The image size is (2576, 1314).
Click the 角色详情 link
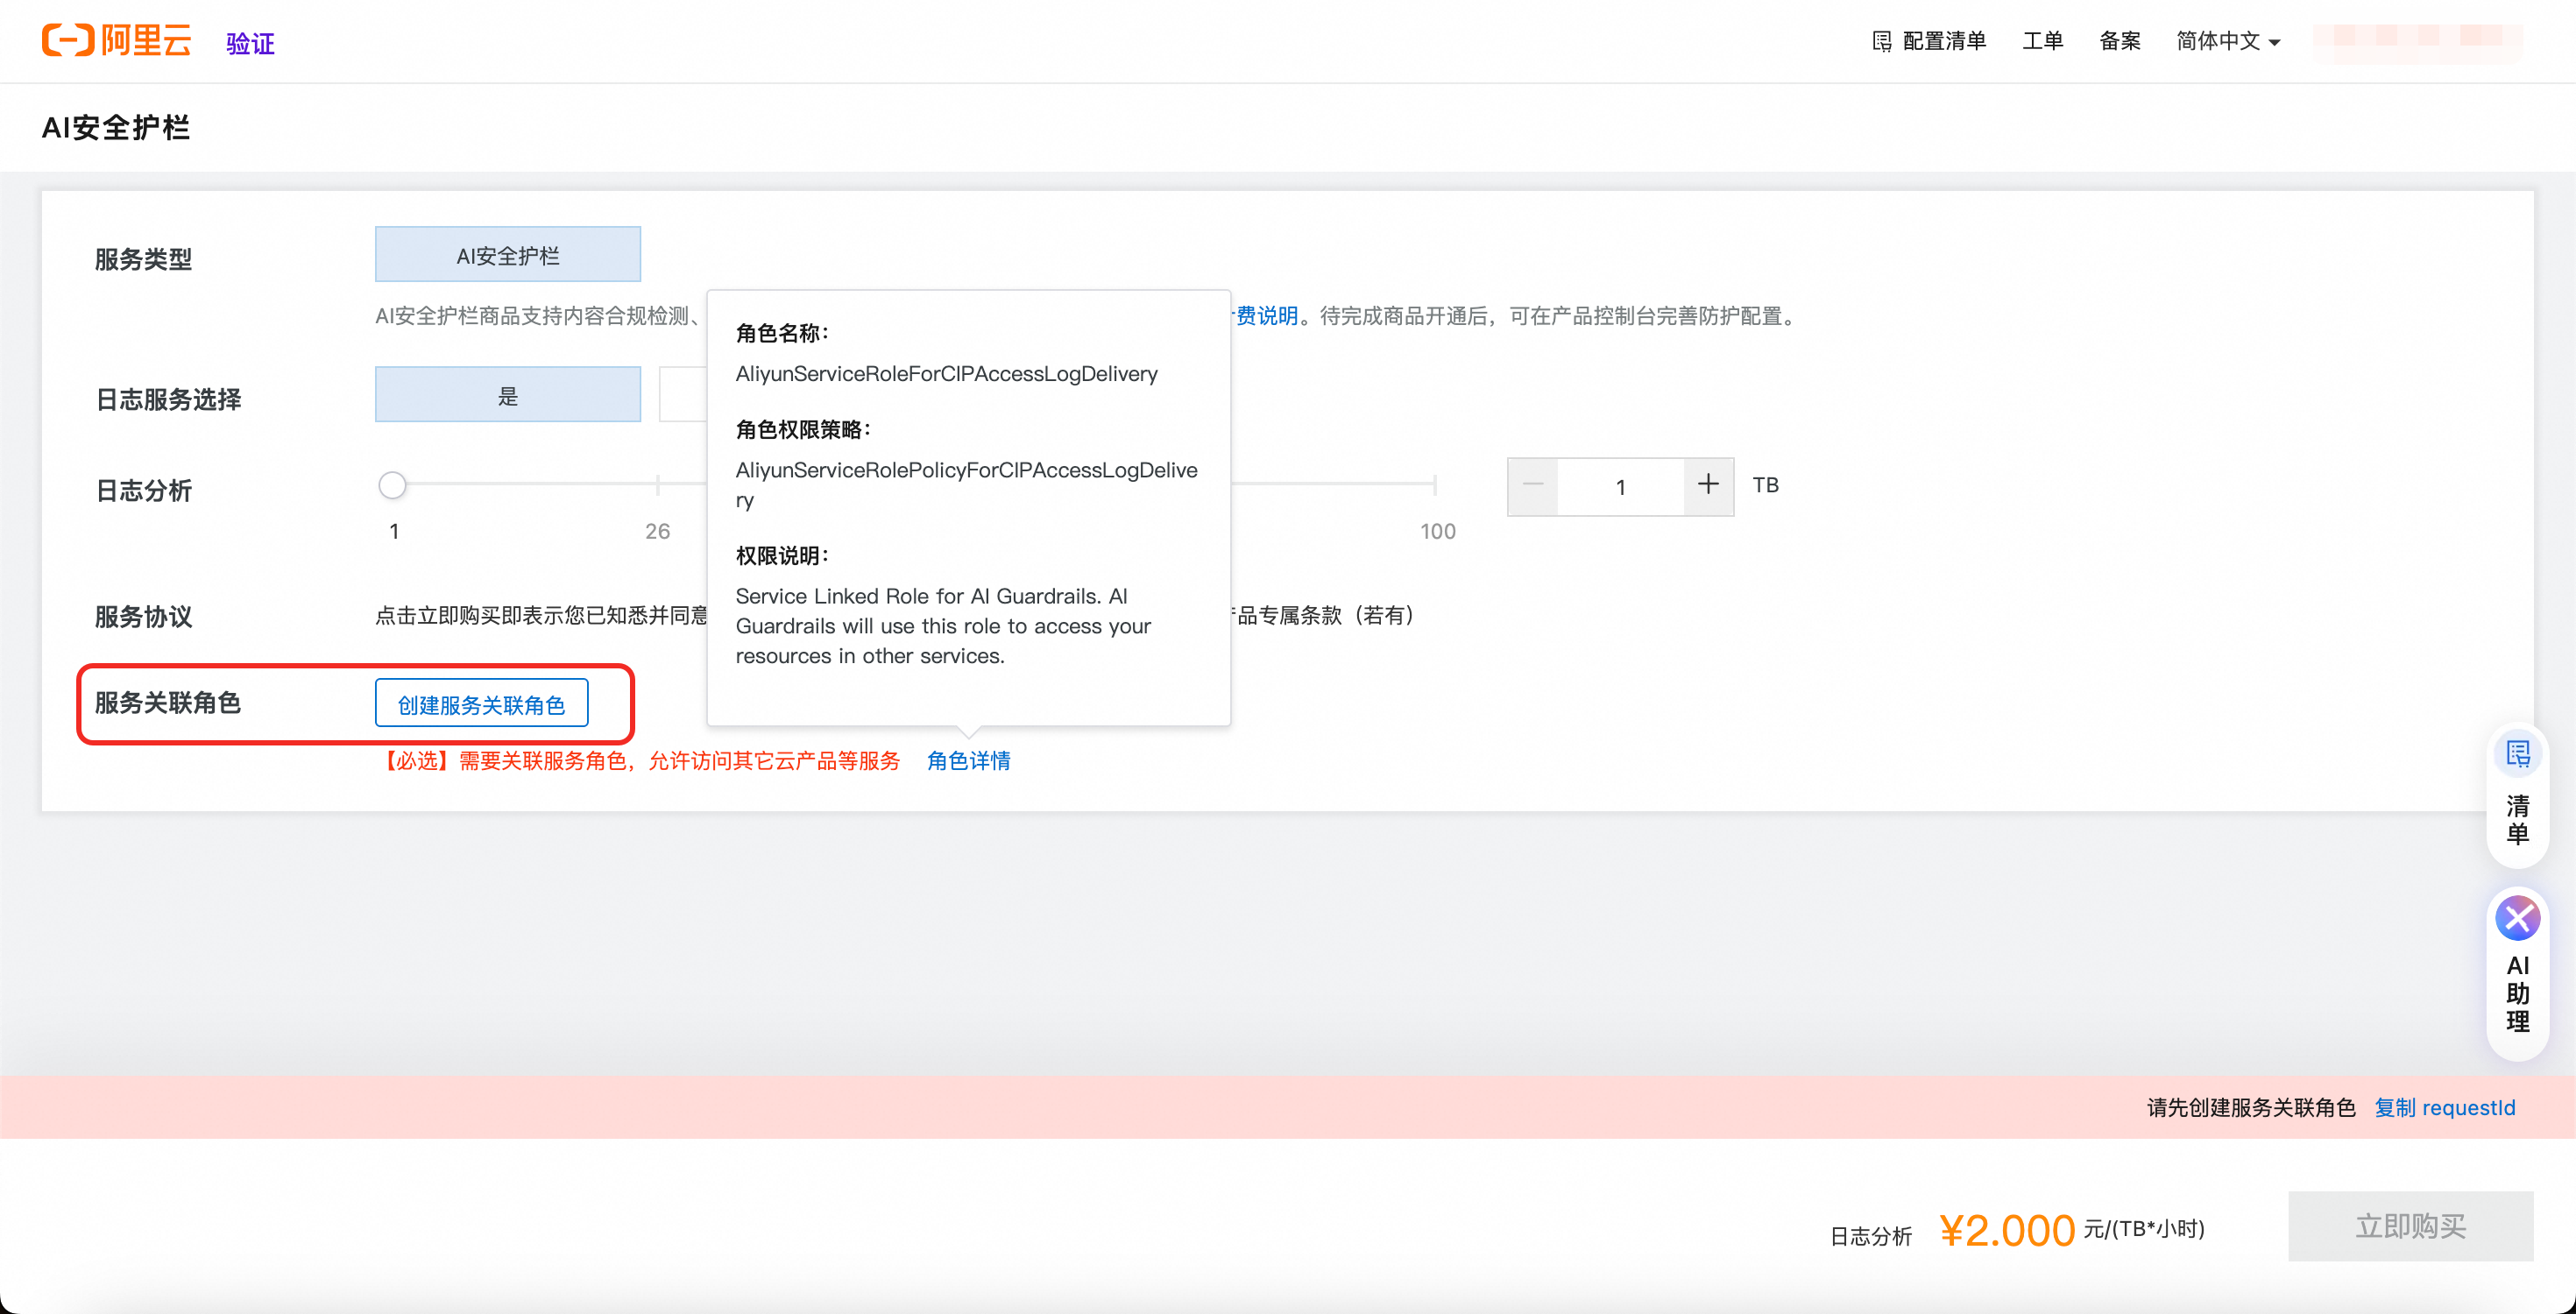tap(968, 761)
